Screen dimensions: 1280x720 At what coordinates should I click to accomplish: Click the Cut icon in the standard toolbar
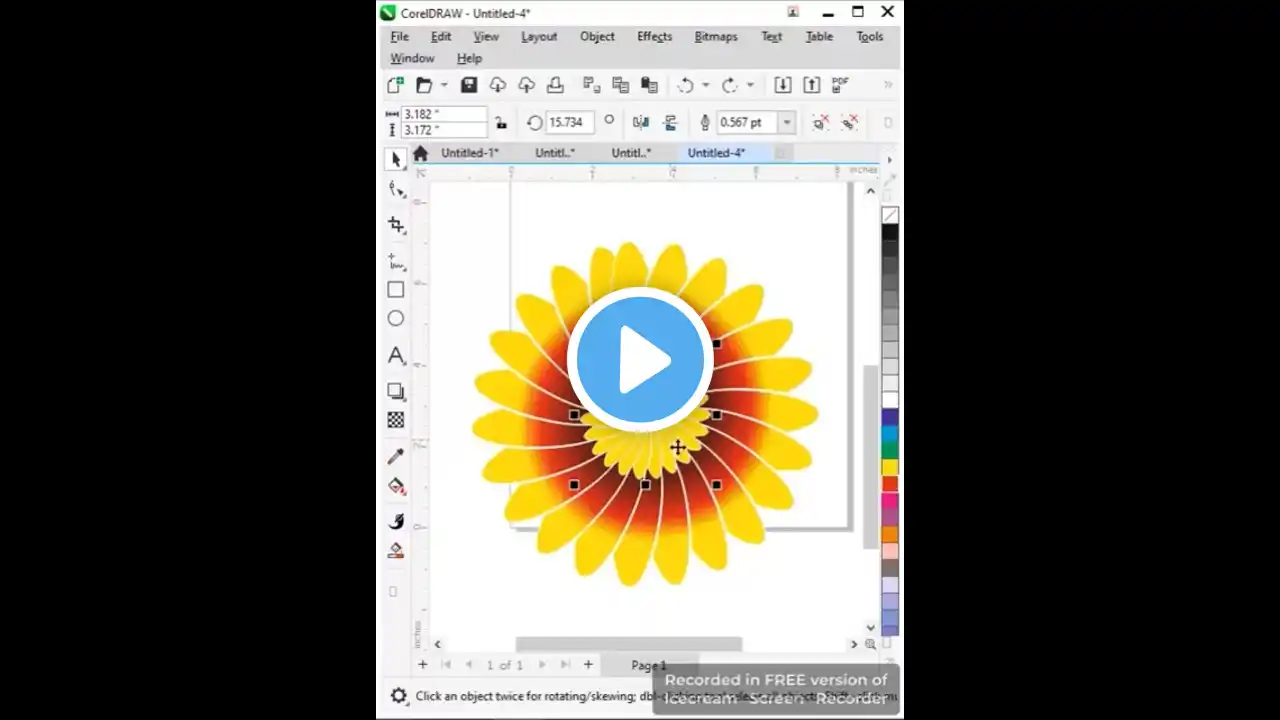[591, 85]
